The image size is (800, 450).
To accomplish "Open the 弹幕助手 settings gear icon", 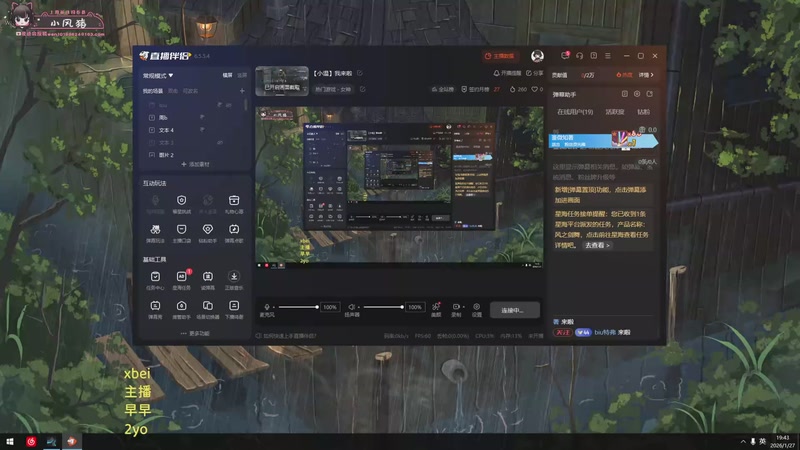I will pyautogui.click(x=637, y=94).
